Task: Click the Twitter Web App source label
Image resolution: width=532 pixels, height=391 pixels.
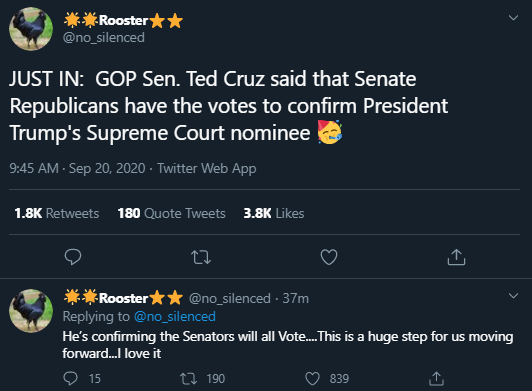Action: pyautogui.click(x=206, y=168)
